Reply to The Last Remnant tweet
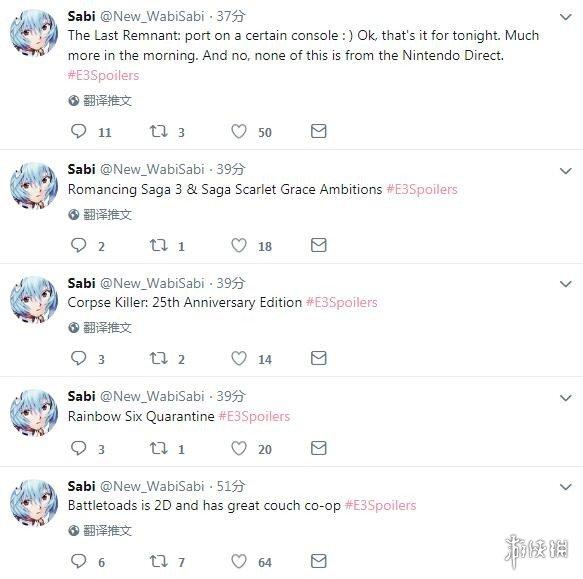Viewport: 583px width, 579px height. [78, 131]
